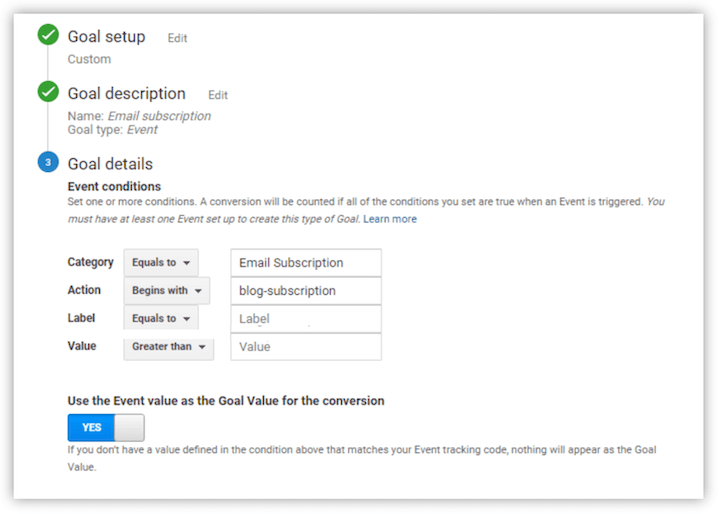Focus the empty Label input field
Screen dimensions: 720x514
click(306, 319)
